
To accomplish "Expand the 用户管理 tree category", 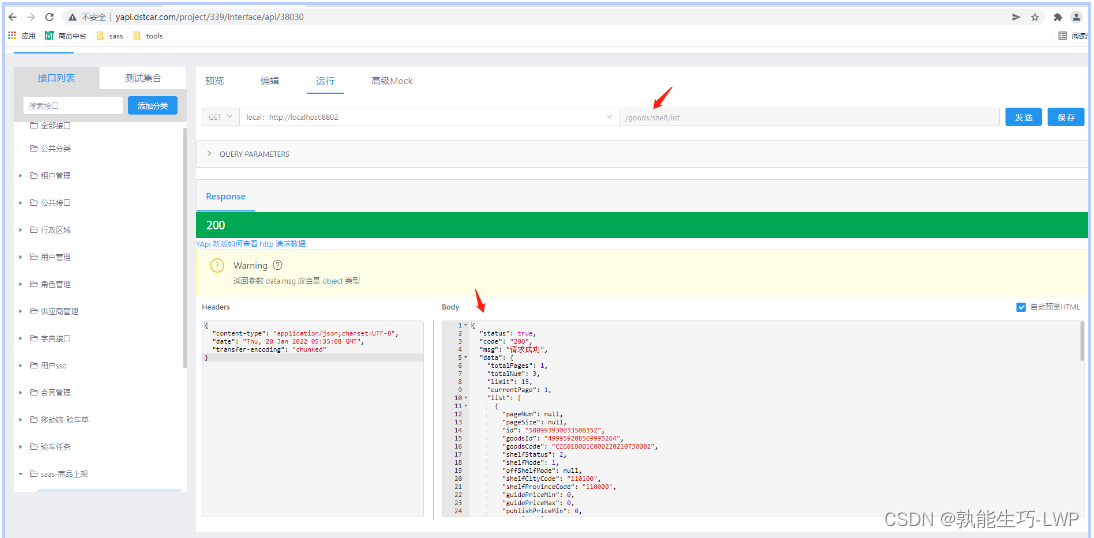I will (20, 257).
